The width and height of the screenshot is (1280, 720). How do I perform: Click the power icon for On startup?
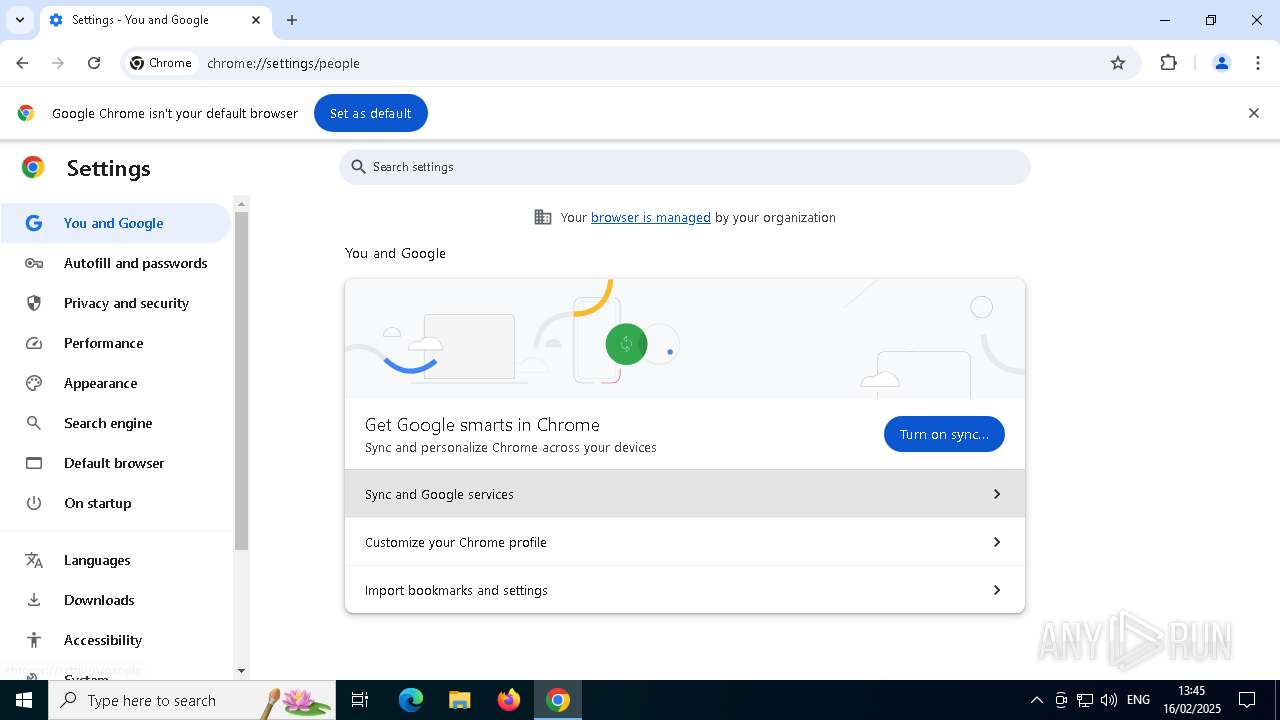pyautogui.click(x=34, y=503)
